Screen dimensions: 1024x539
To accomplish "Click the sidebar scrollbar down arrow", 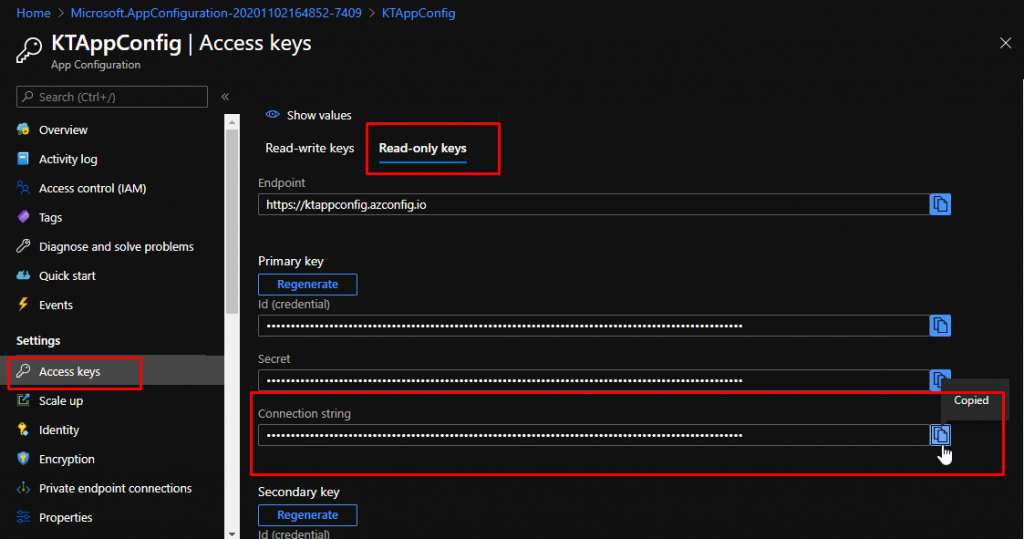I will coord(232,533).
